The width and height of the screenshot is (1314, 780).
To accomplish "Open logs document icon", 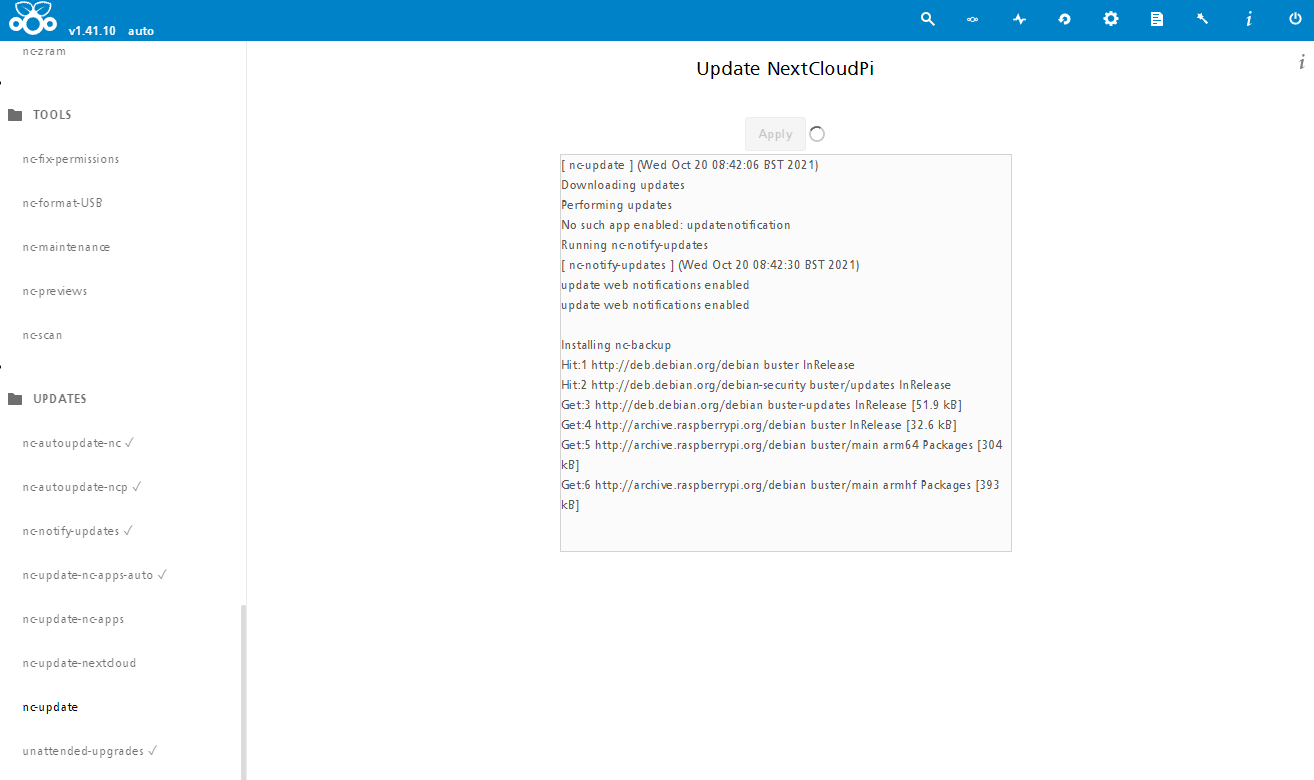I will [x=1157, y=19].
